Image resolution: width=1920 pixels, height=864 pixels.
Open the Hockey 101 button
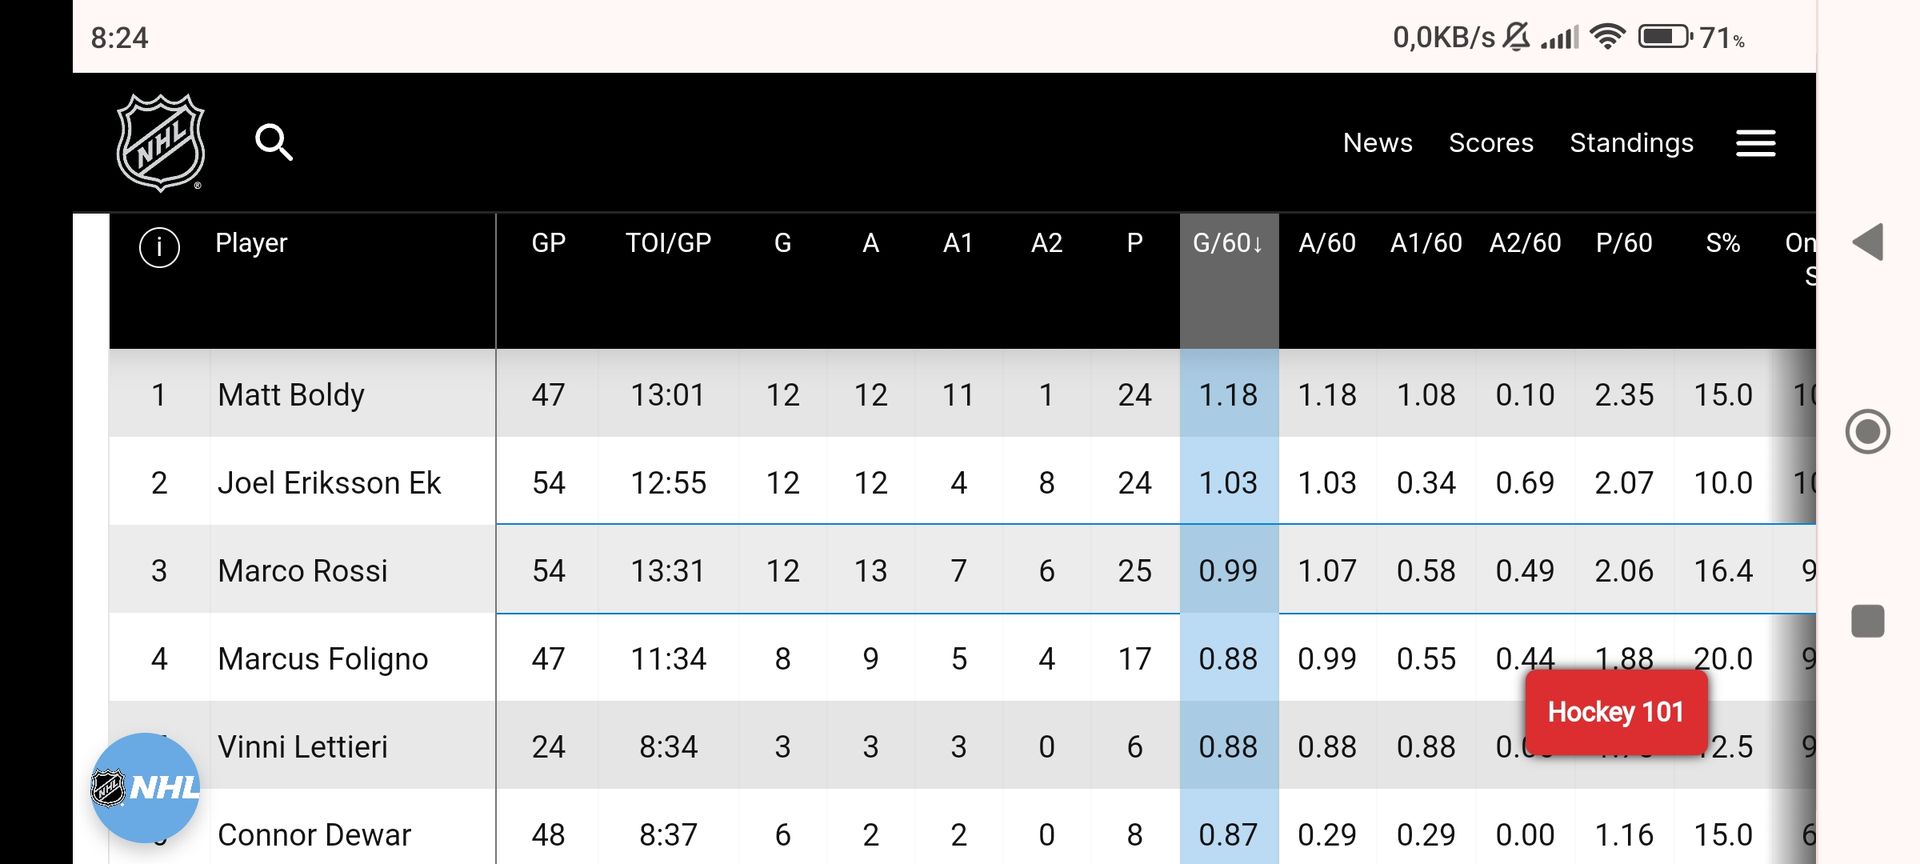[x=1615, y=712]
